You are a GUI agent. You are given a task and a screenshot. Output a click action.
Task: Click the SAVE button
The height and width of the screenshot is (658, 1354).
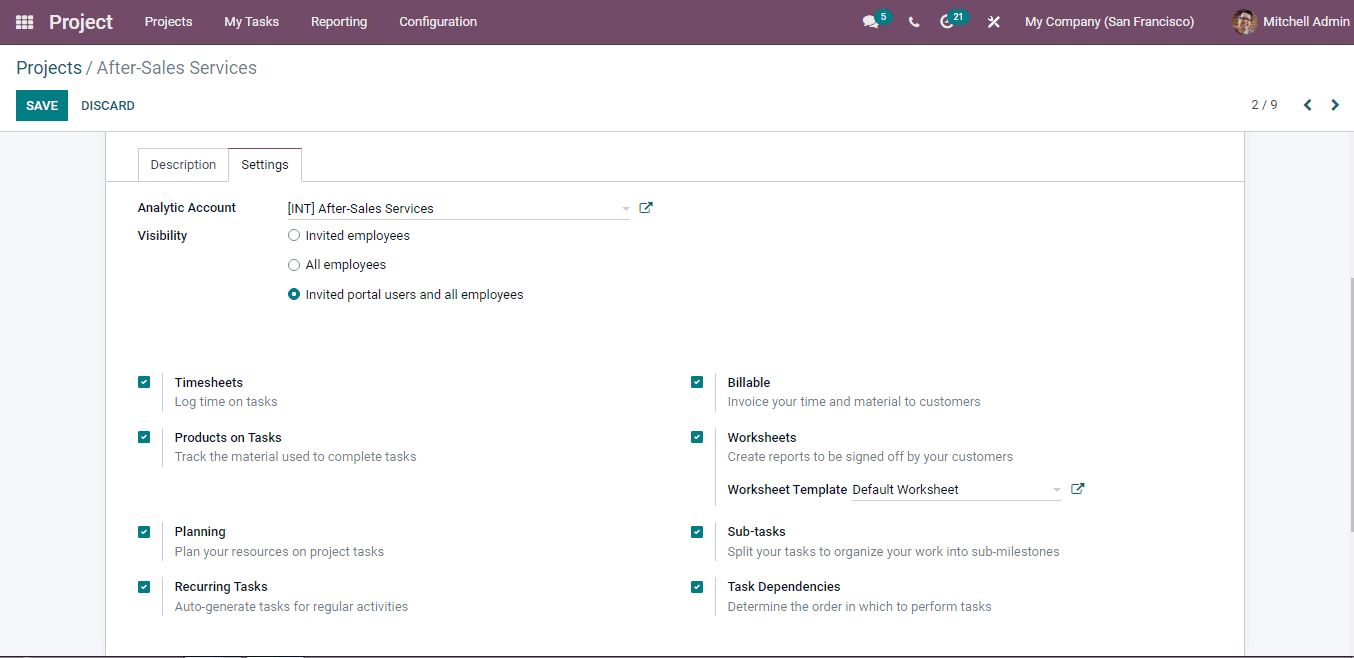pos(41,105)
